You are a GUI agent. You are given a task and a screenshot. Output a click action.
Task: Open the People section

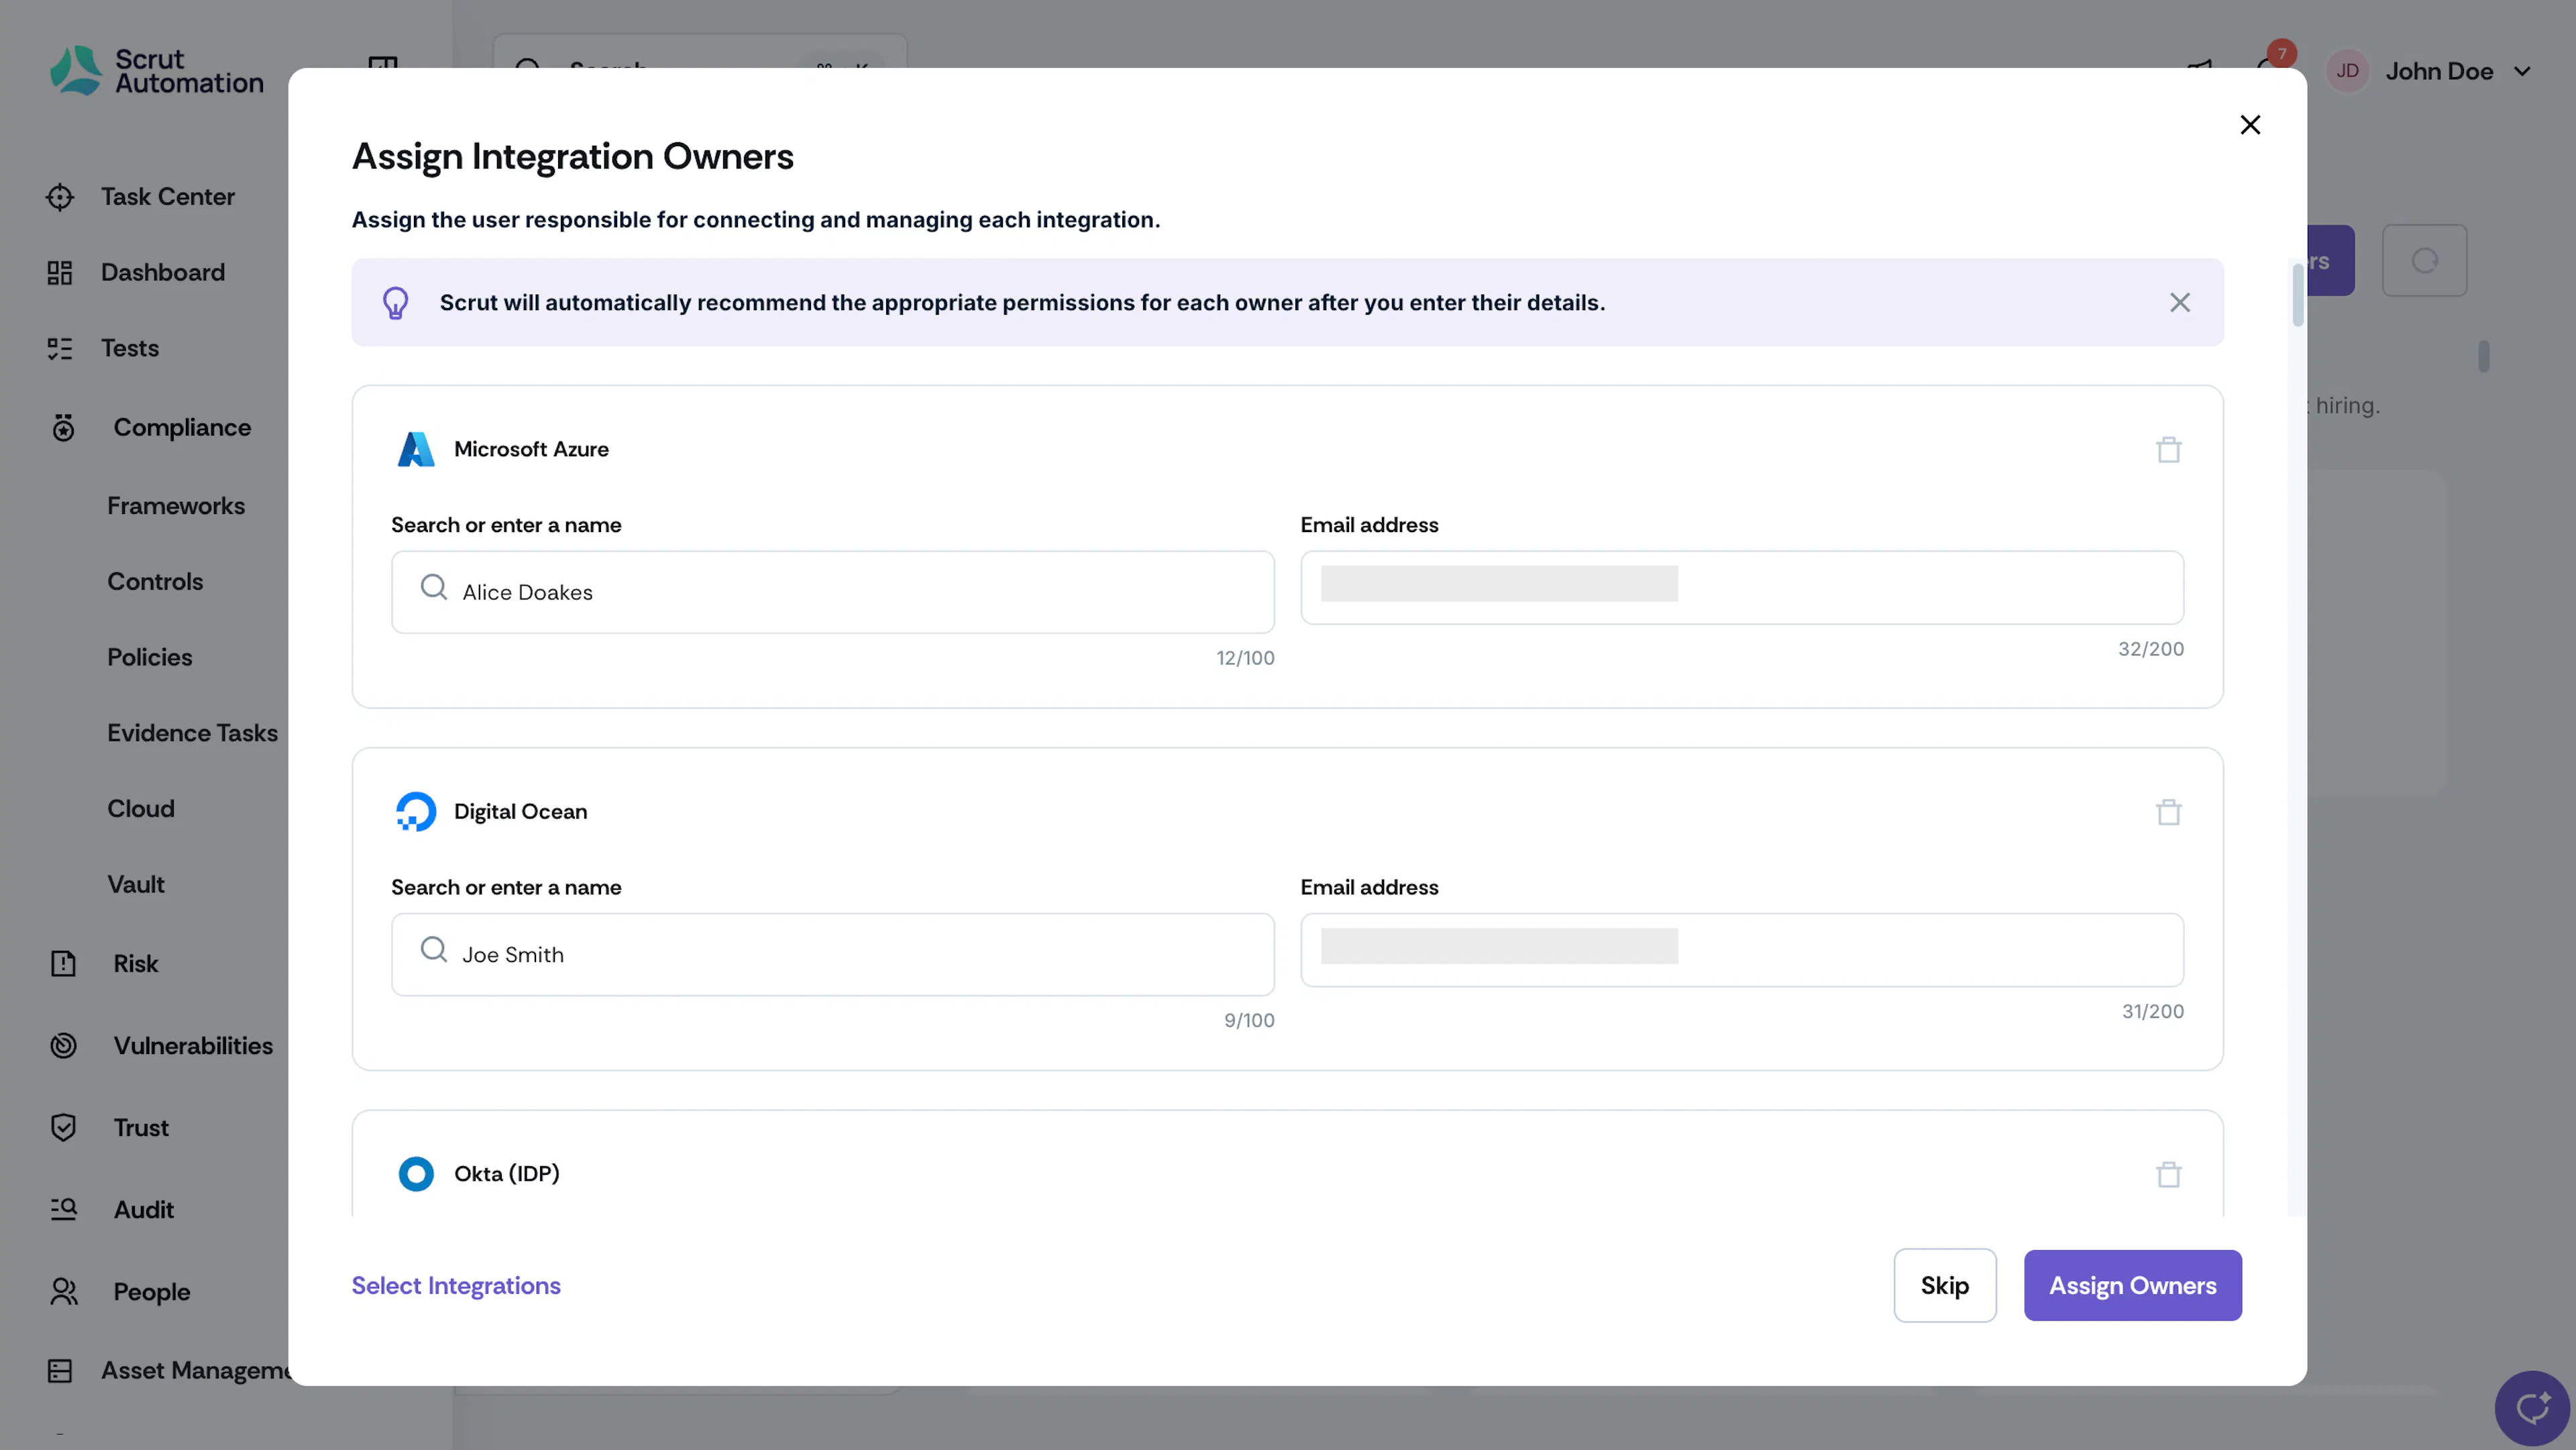click(120, 1291)
